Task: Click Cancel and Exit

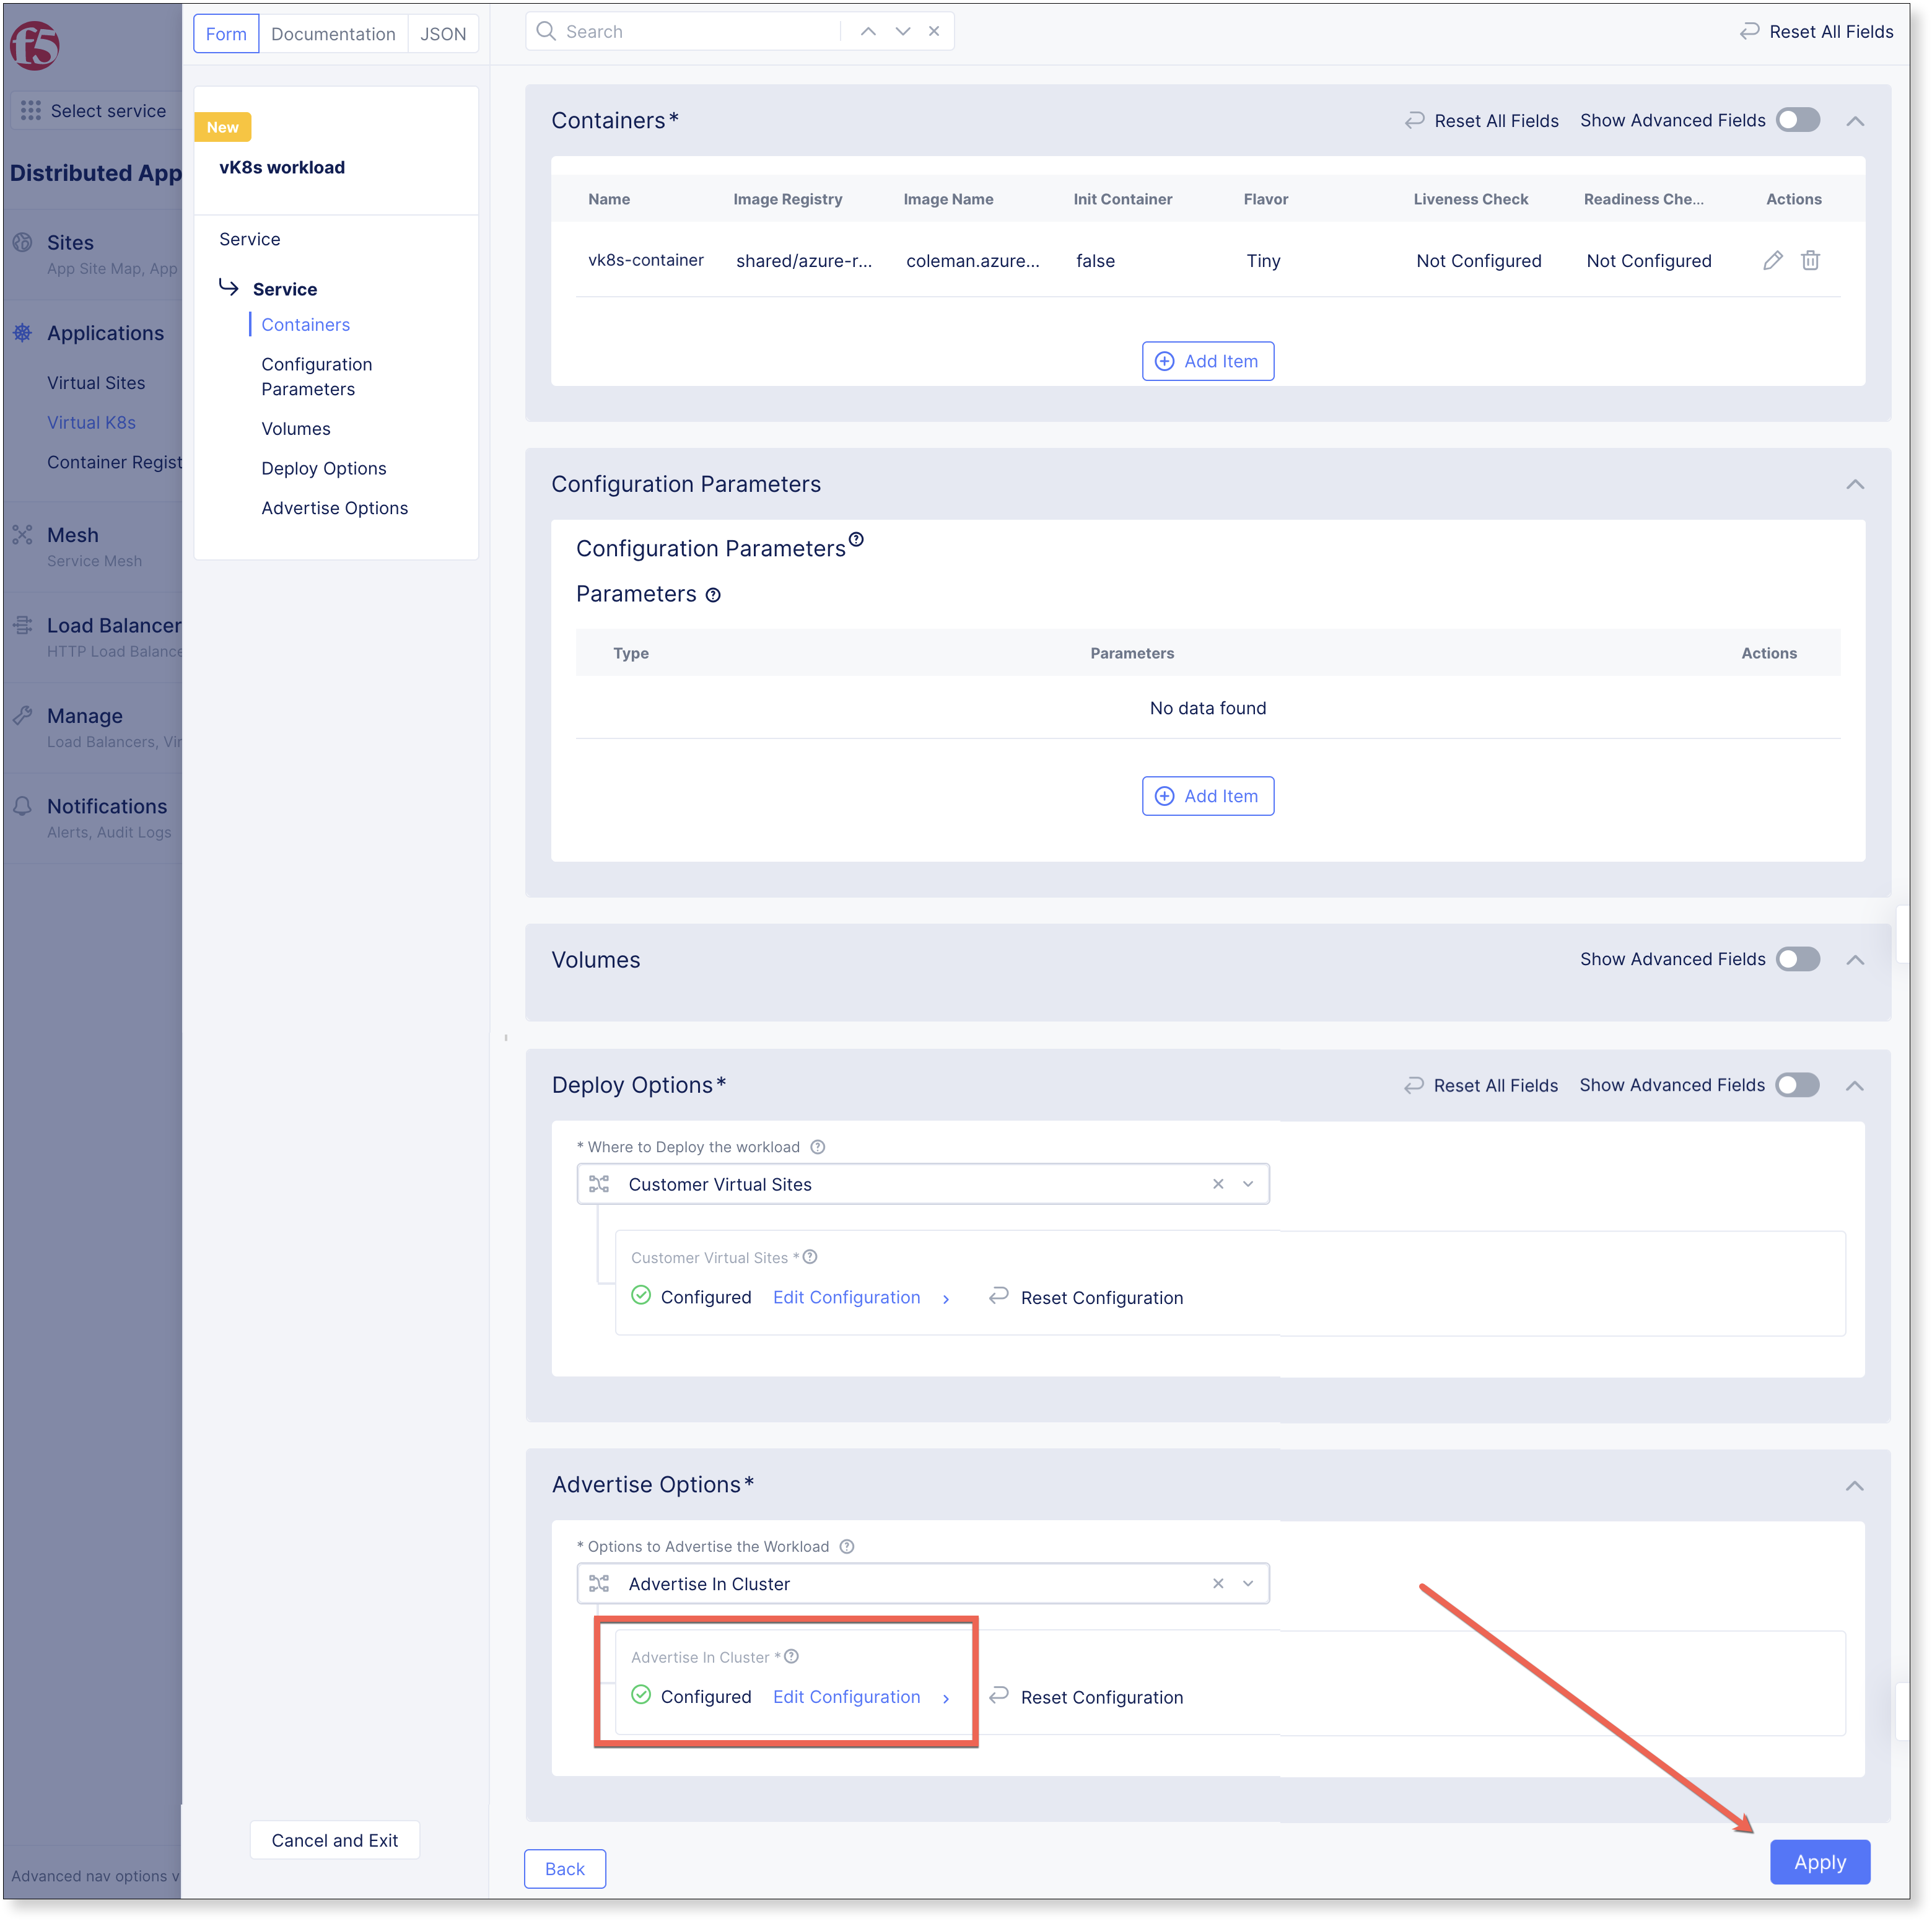Action: pyautogui.click(x=335, y=1840)
